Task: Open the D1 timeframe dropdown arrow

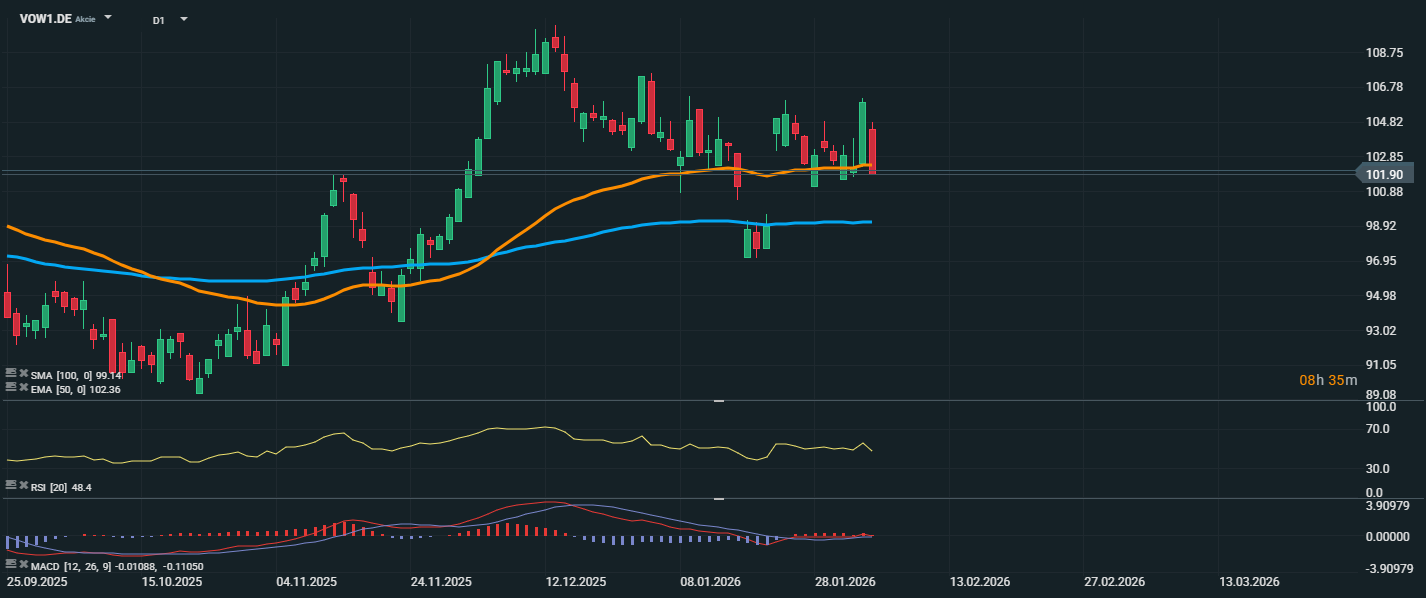Action: [183, 19]
